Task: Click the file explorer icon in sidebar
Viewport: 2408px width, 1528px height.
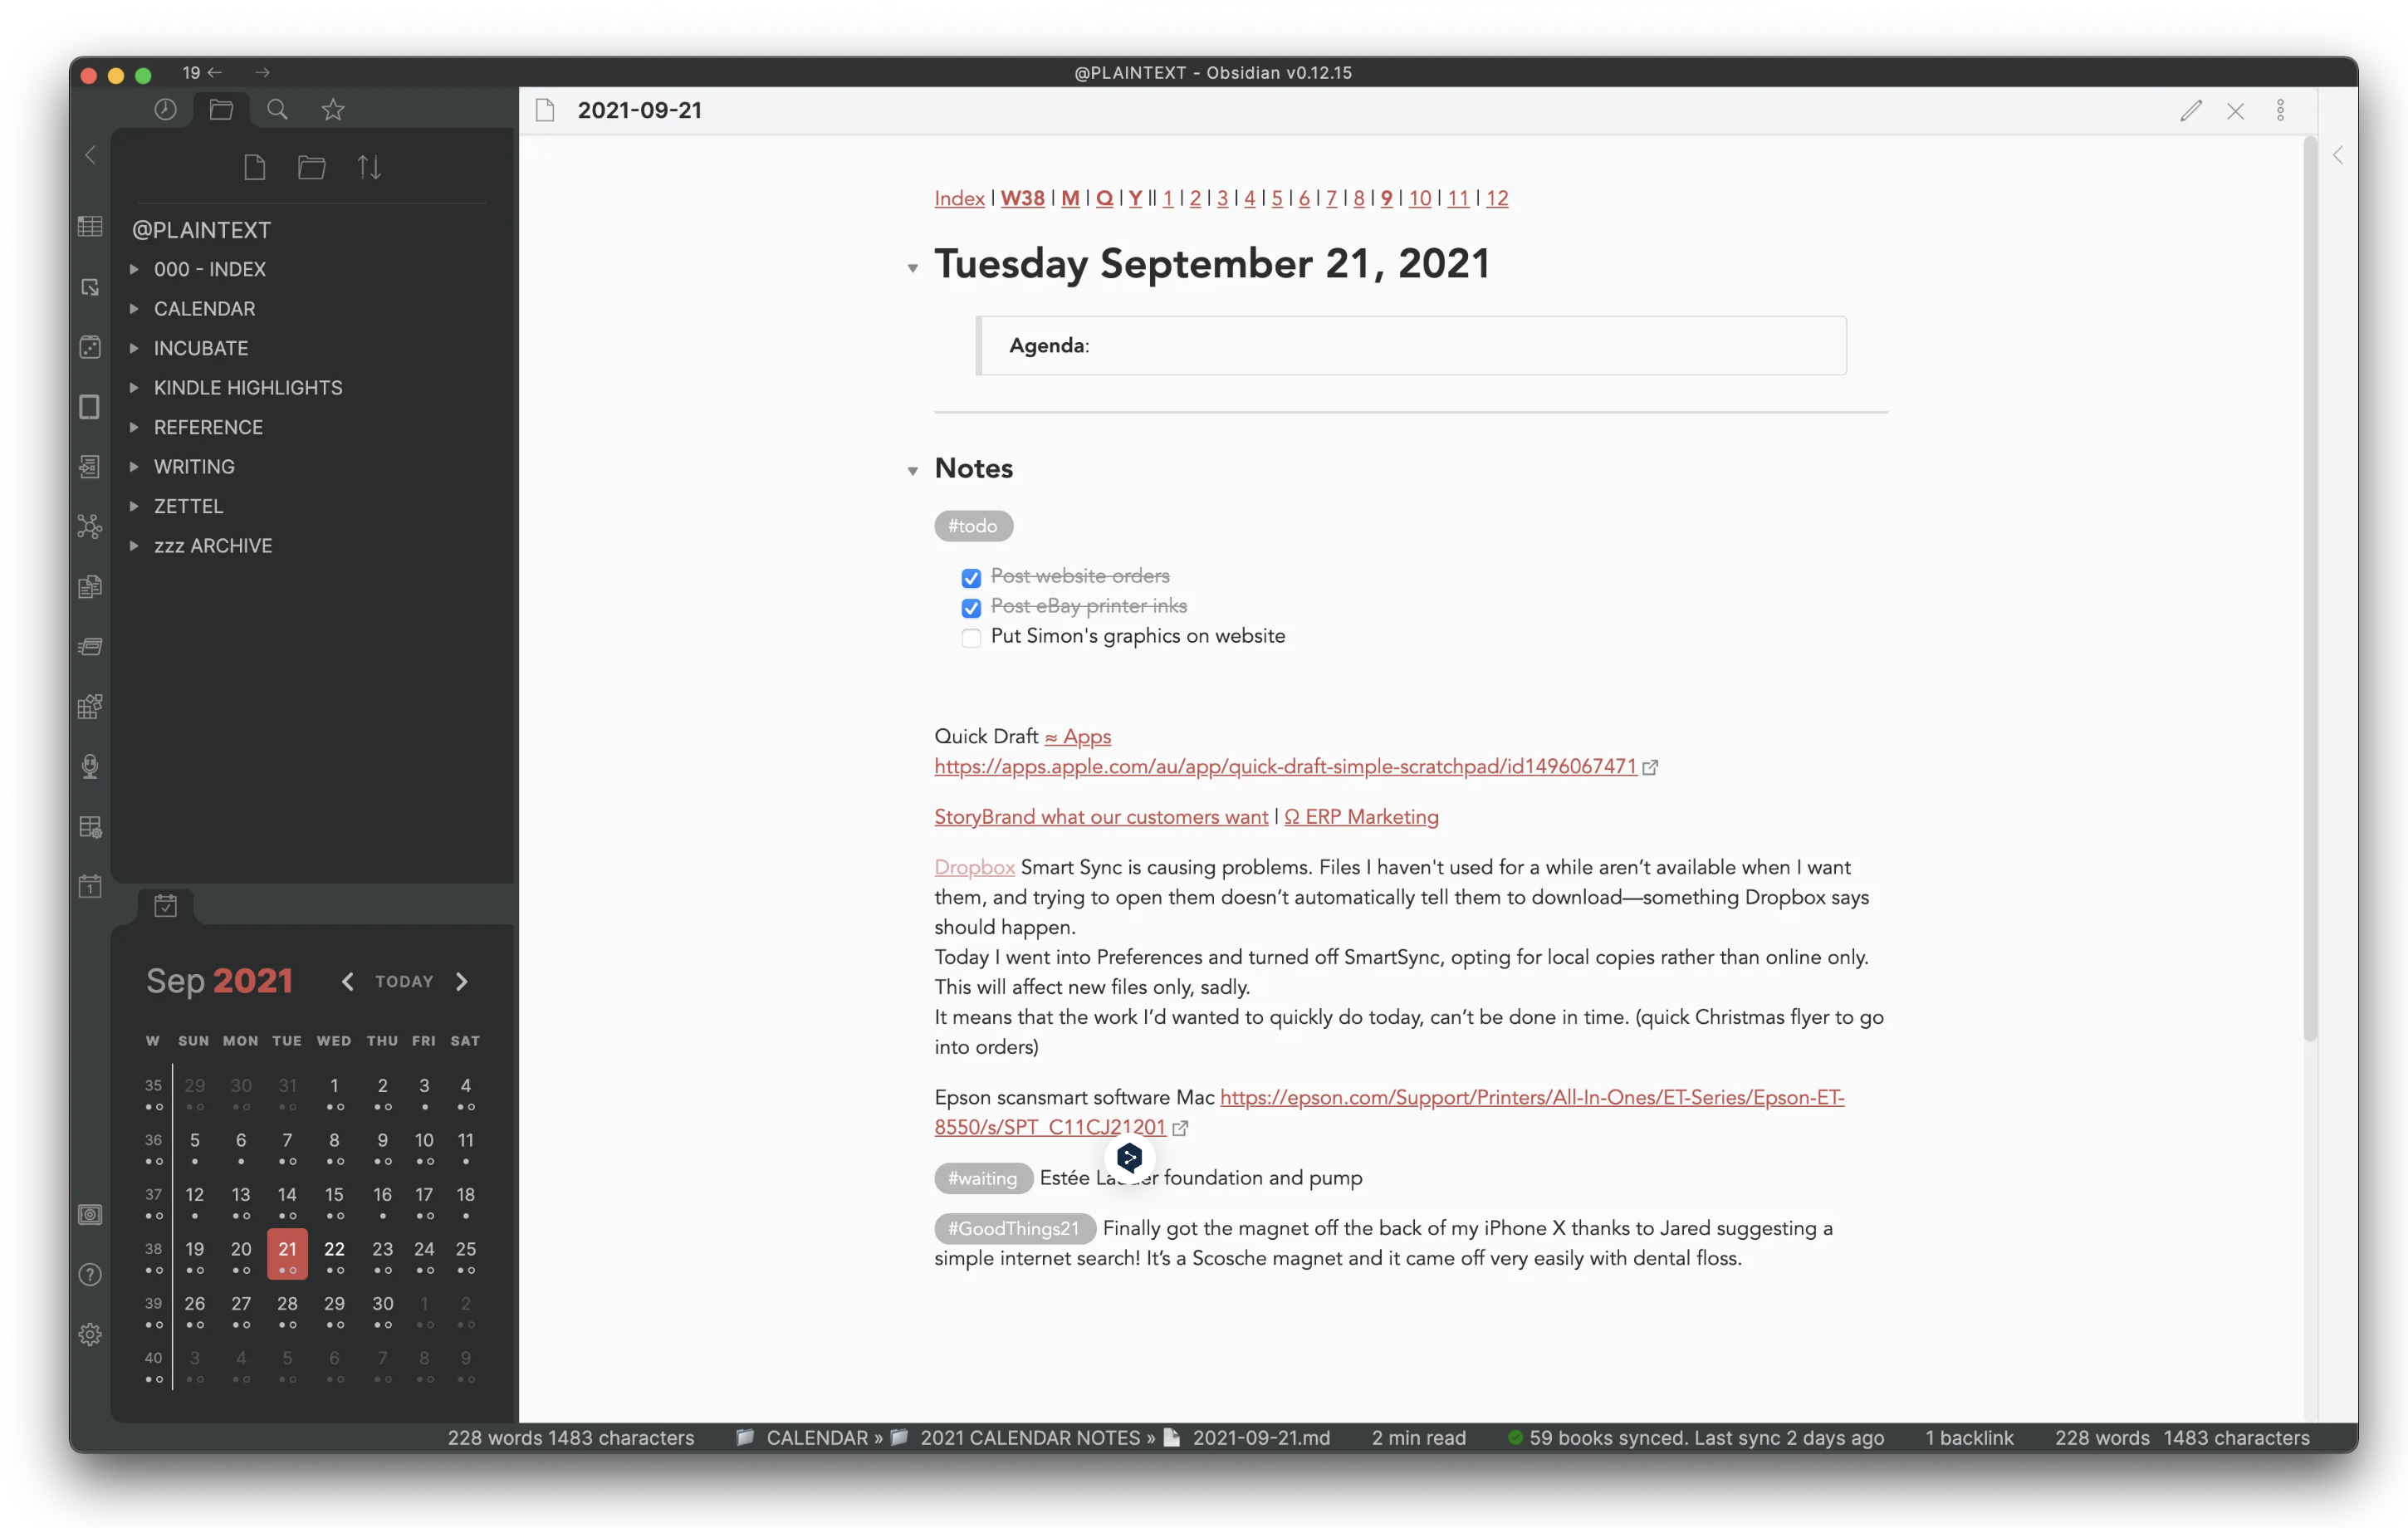Action: point(221,110)
